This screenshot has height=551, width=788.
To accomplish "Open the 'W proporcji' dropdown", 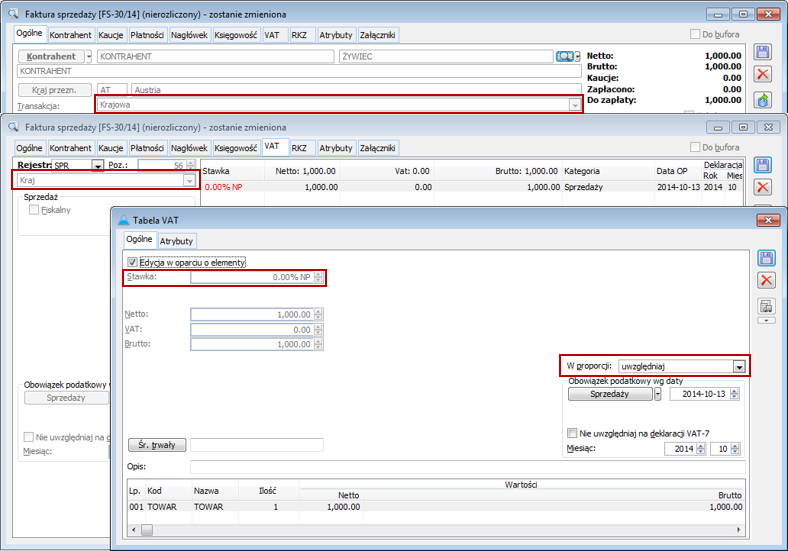I will pyautogui.click(x=739, y=367).
